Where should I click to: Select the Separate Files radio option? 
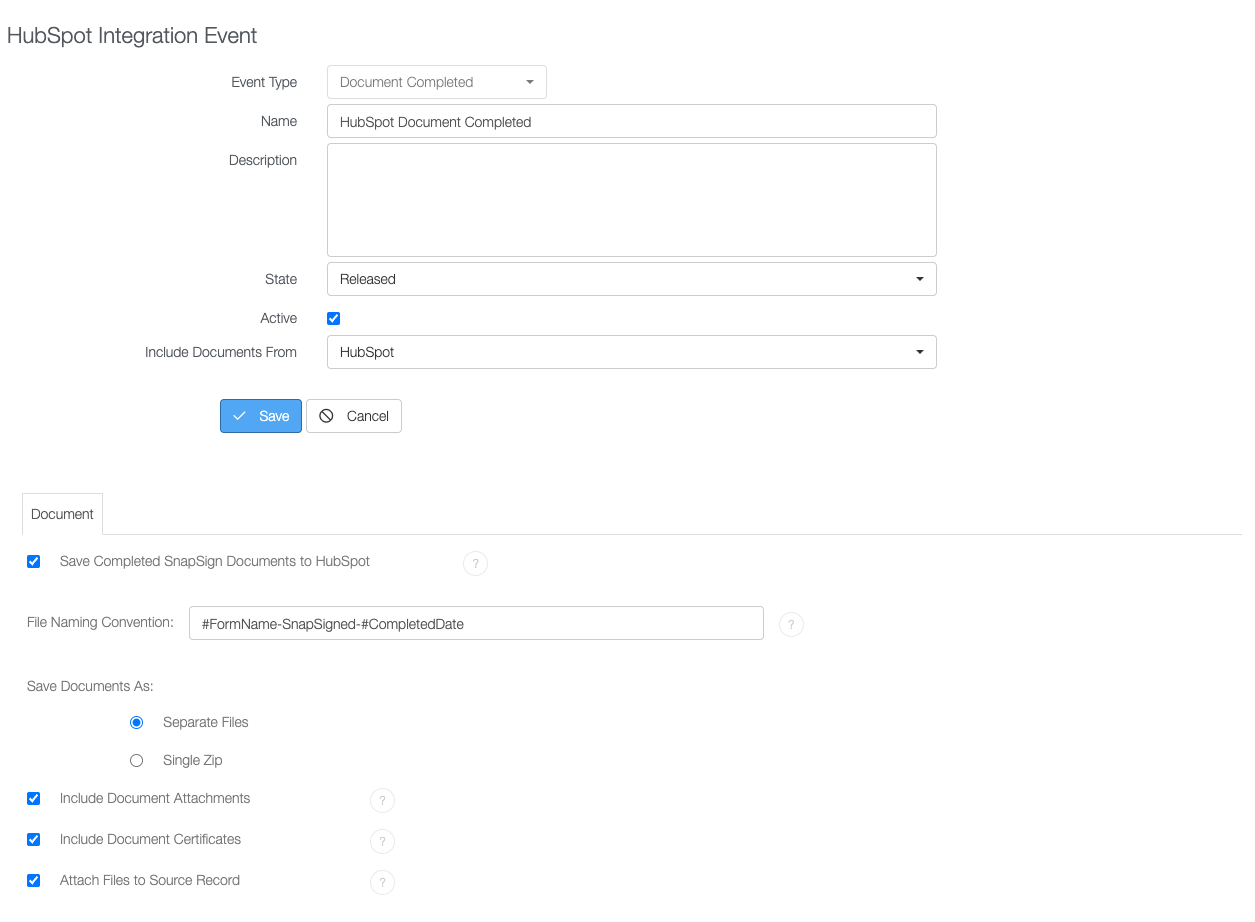click(x=137, y=723)
